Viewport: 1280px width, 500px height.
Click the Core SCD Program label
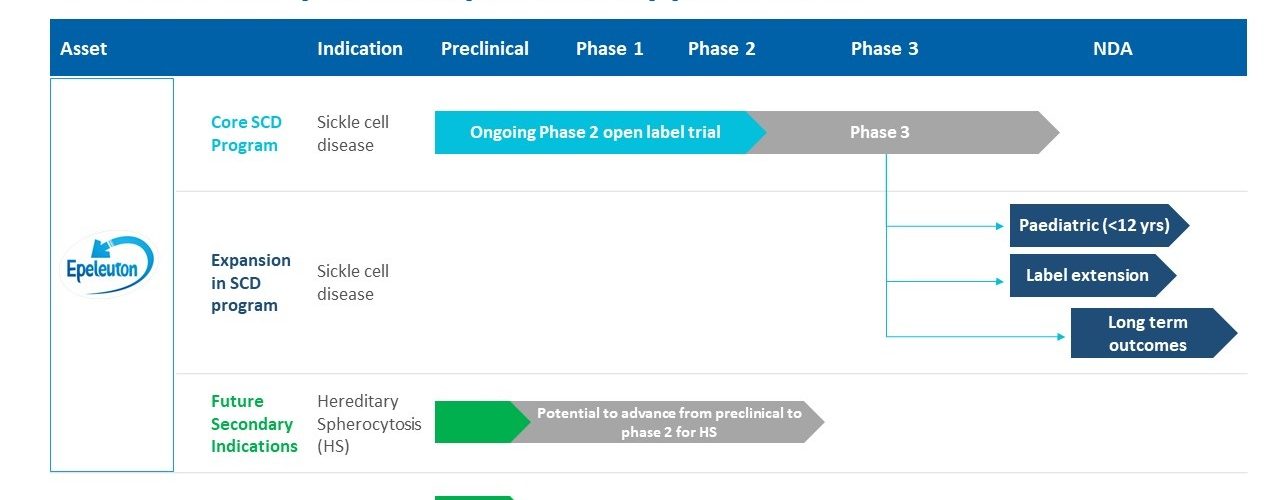click(246, 133)
